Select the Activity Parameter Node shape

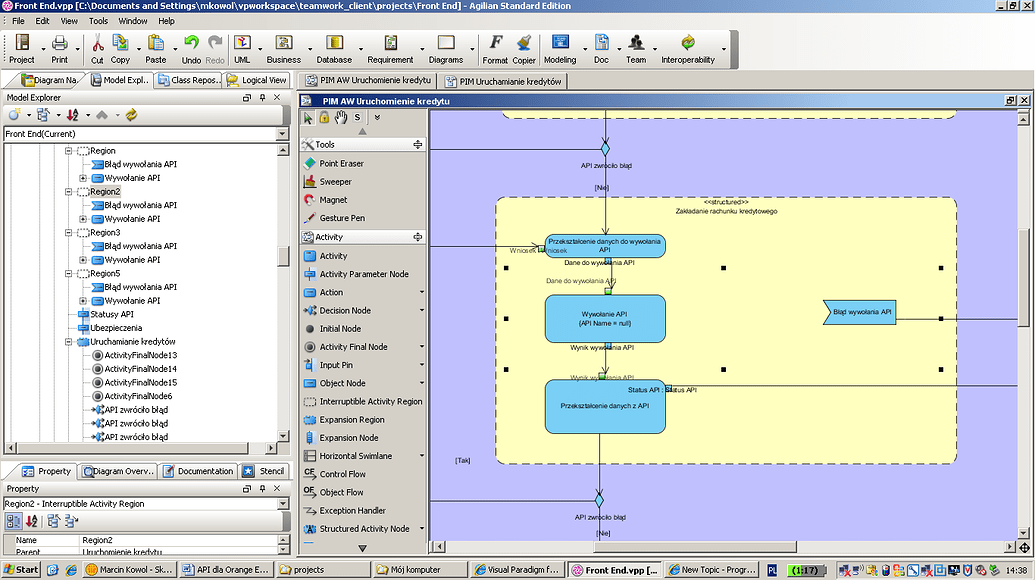(356, 274)
